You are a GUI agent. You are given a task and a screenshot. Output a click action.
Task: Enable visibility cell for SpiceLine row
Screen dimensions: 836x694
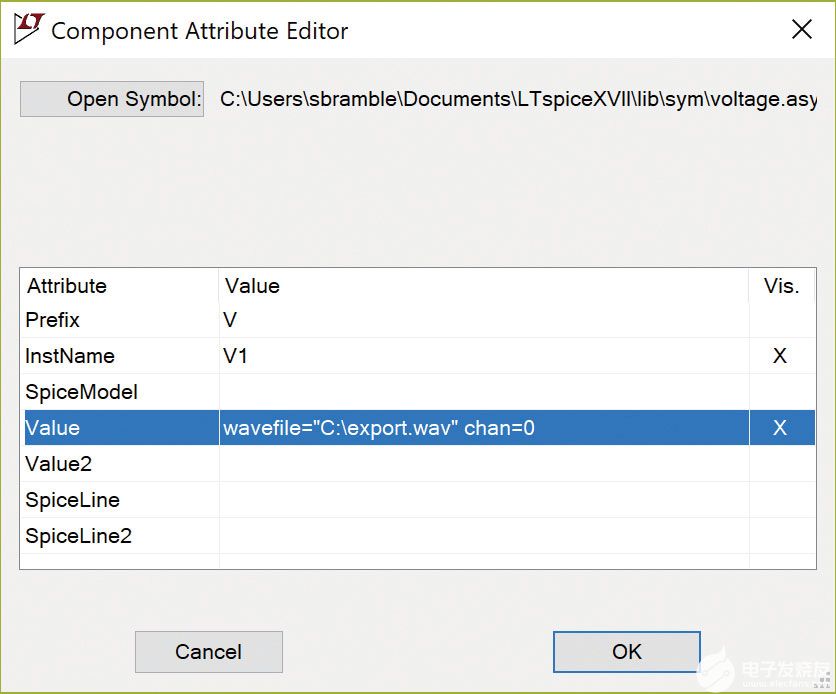click(780, 500)
